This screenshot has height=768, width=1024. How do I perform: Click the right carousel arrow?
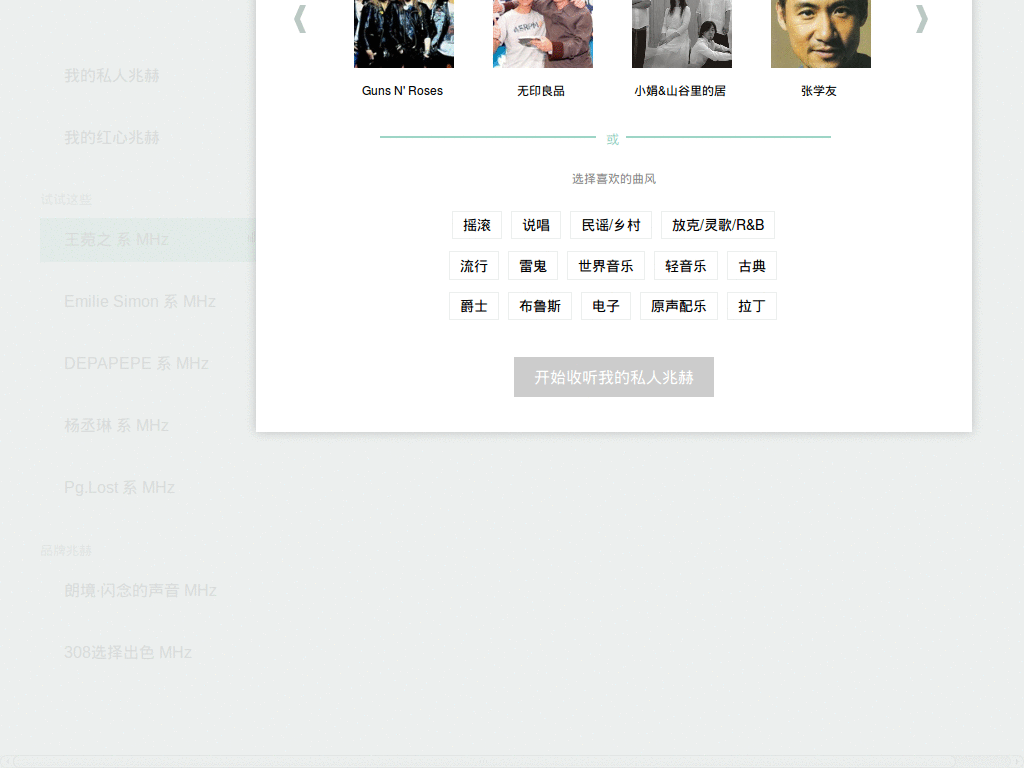921,18
